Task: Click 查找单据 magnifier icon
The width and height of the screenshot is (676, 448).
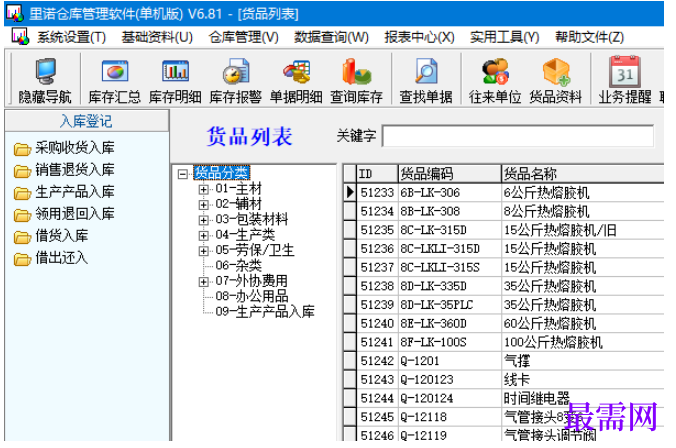Action: [426, 71]
